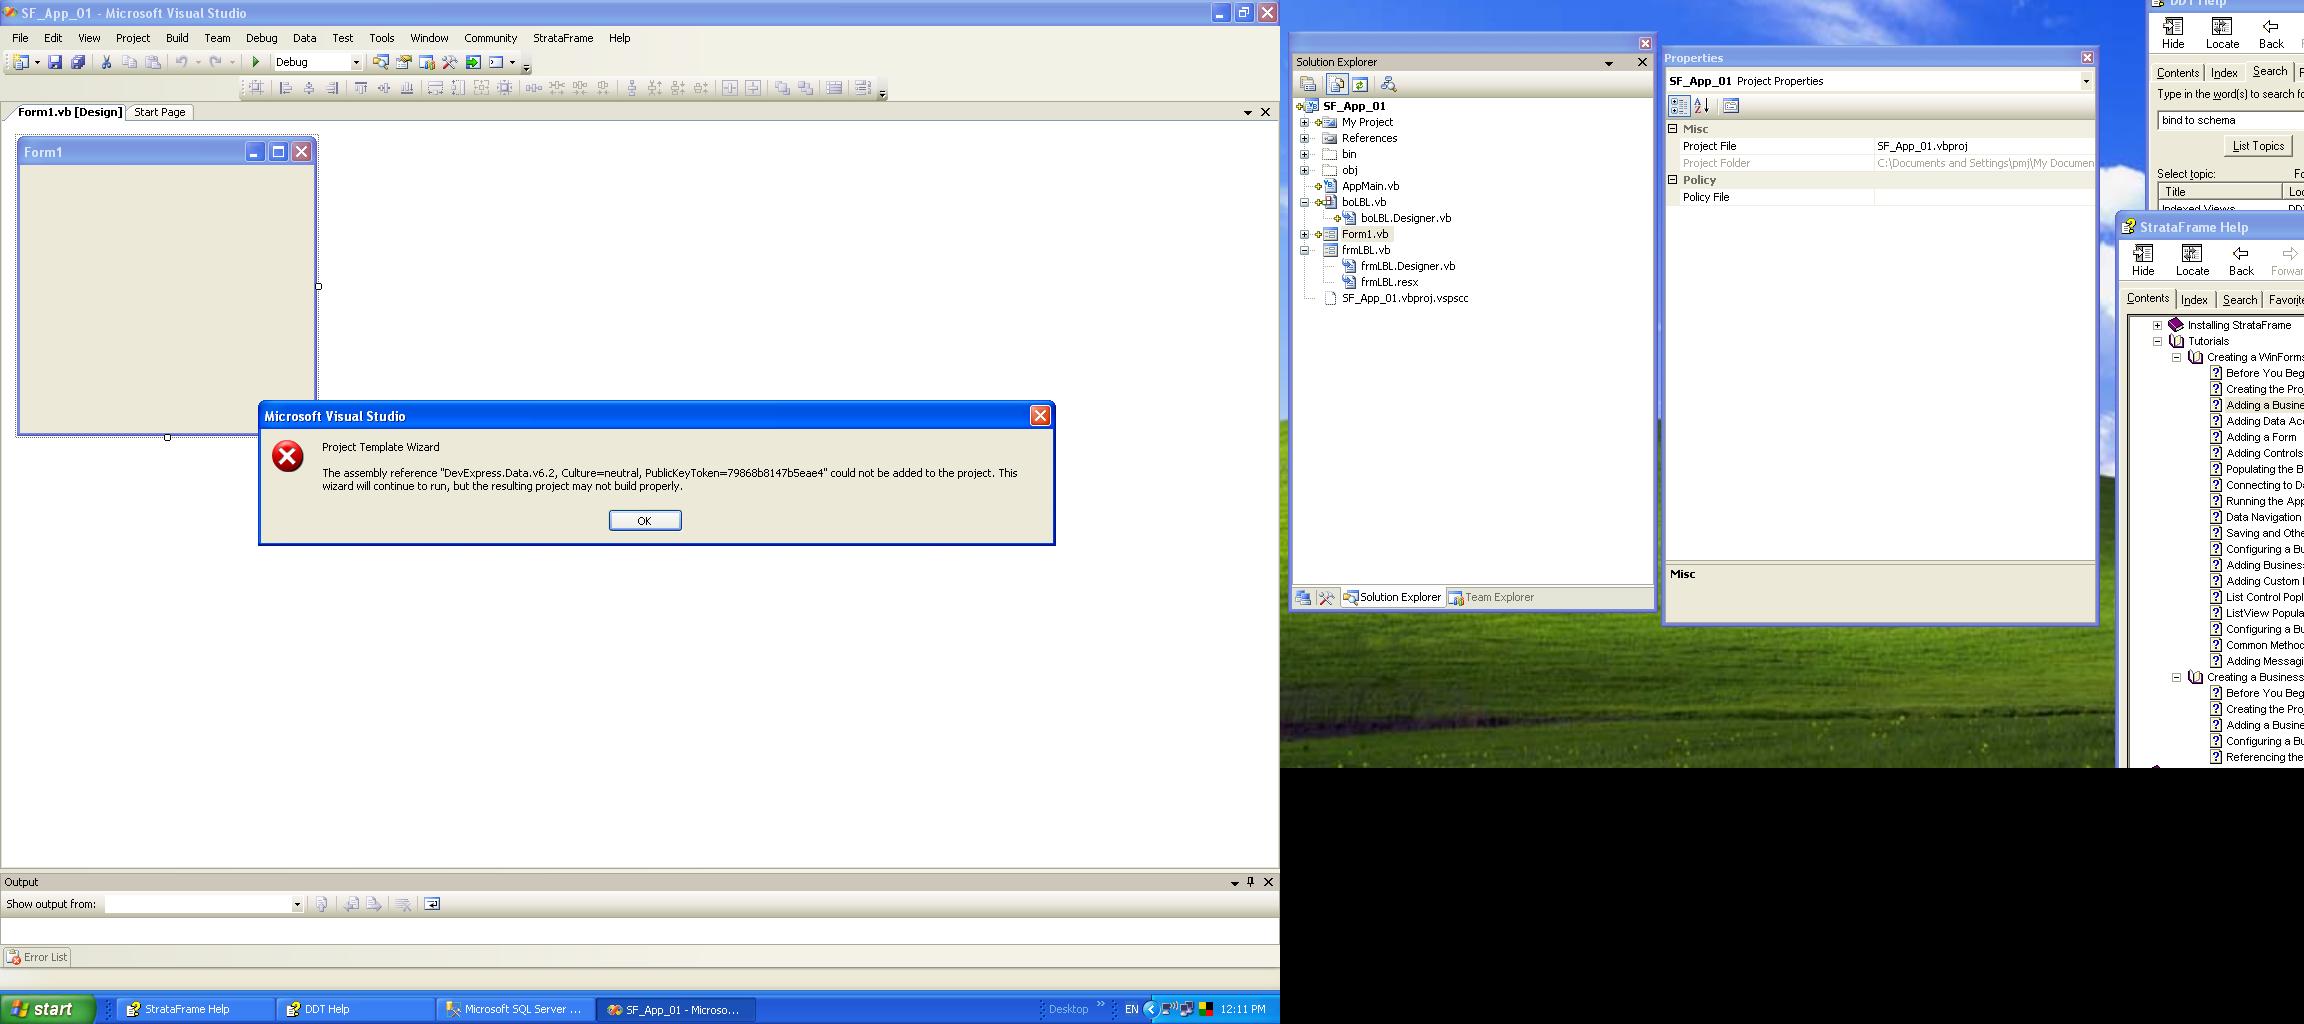
Task: Click the Toolbox hammer-and-wrench icon
Action: 450,62
